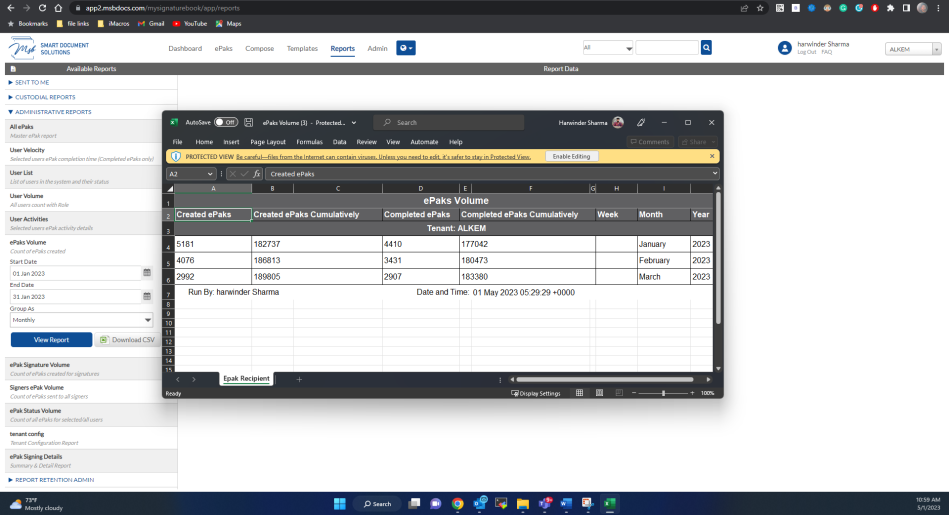The height and width of the screenshot is (515, 949).
Task: Select the Data ribbon tab
Action: tap(340, 142)
